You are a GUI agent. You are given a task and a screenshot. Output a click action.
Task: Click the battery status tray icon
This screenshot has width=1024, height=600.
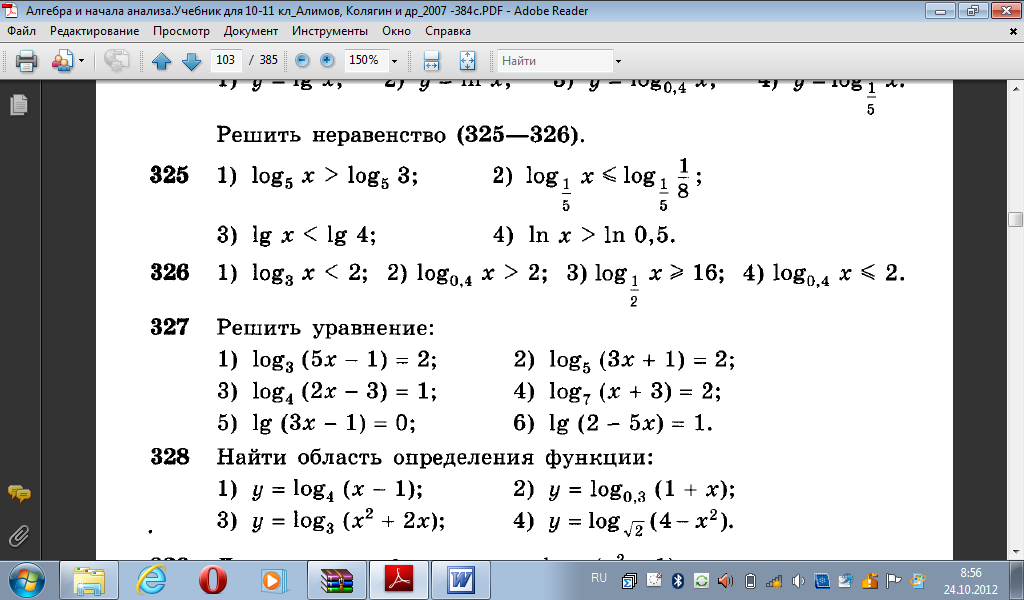click(750, 580)
